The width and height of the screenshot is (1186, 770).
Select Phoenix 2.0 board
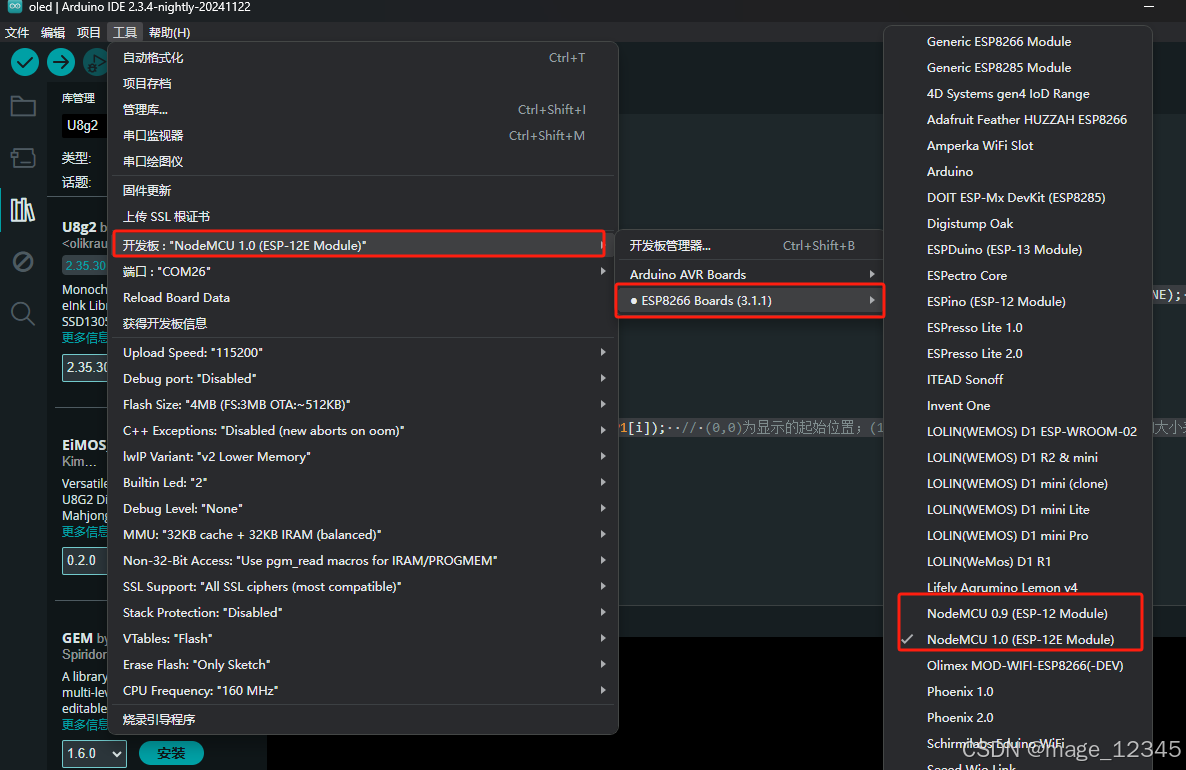click(x=1017, y=718)
